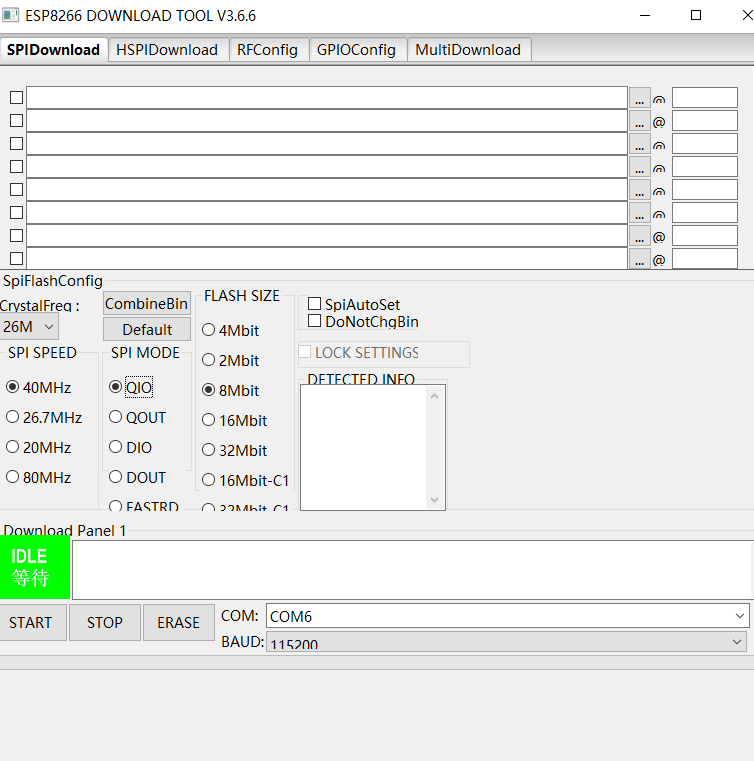Click the Download Panel 1 log area
Viewport: 754px width, 761px height.
point(412,570)
